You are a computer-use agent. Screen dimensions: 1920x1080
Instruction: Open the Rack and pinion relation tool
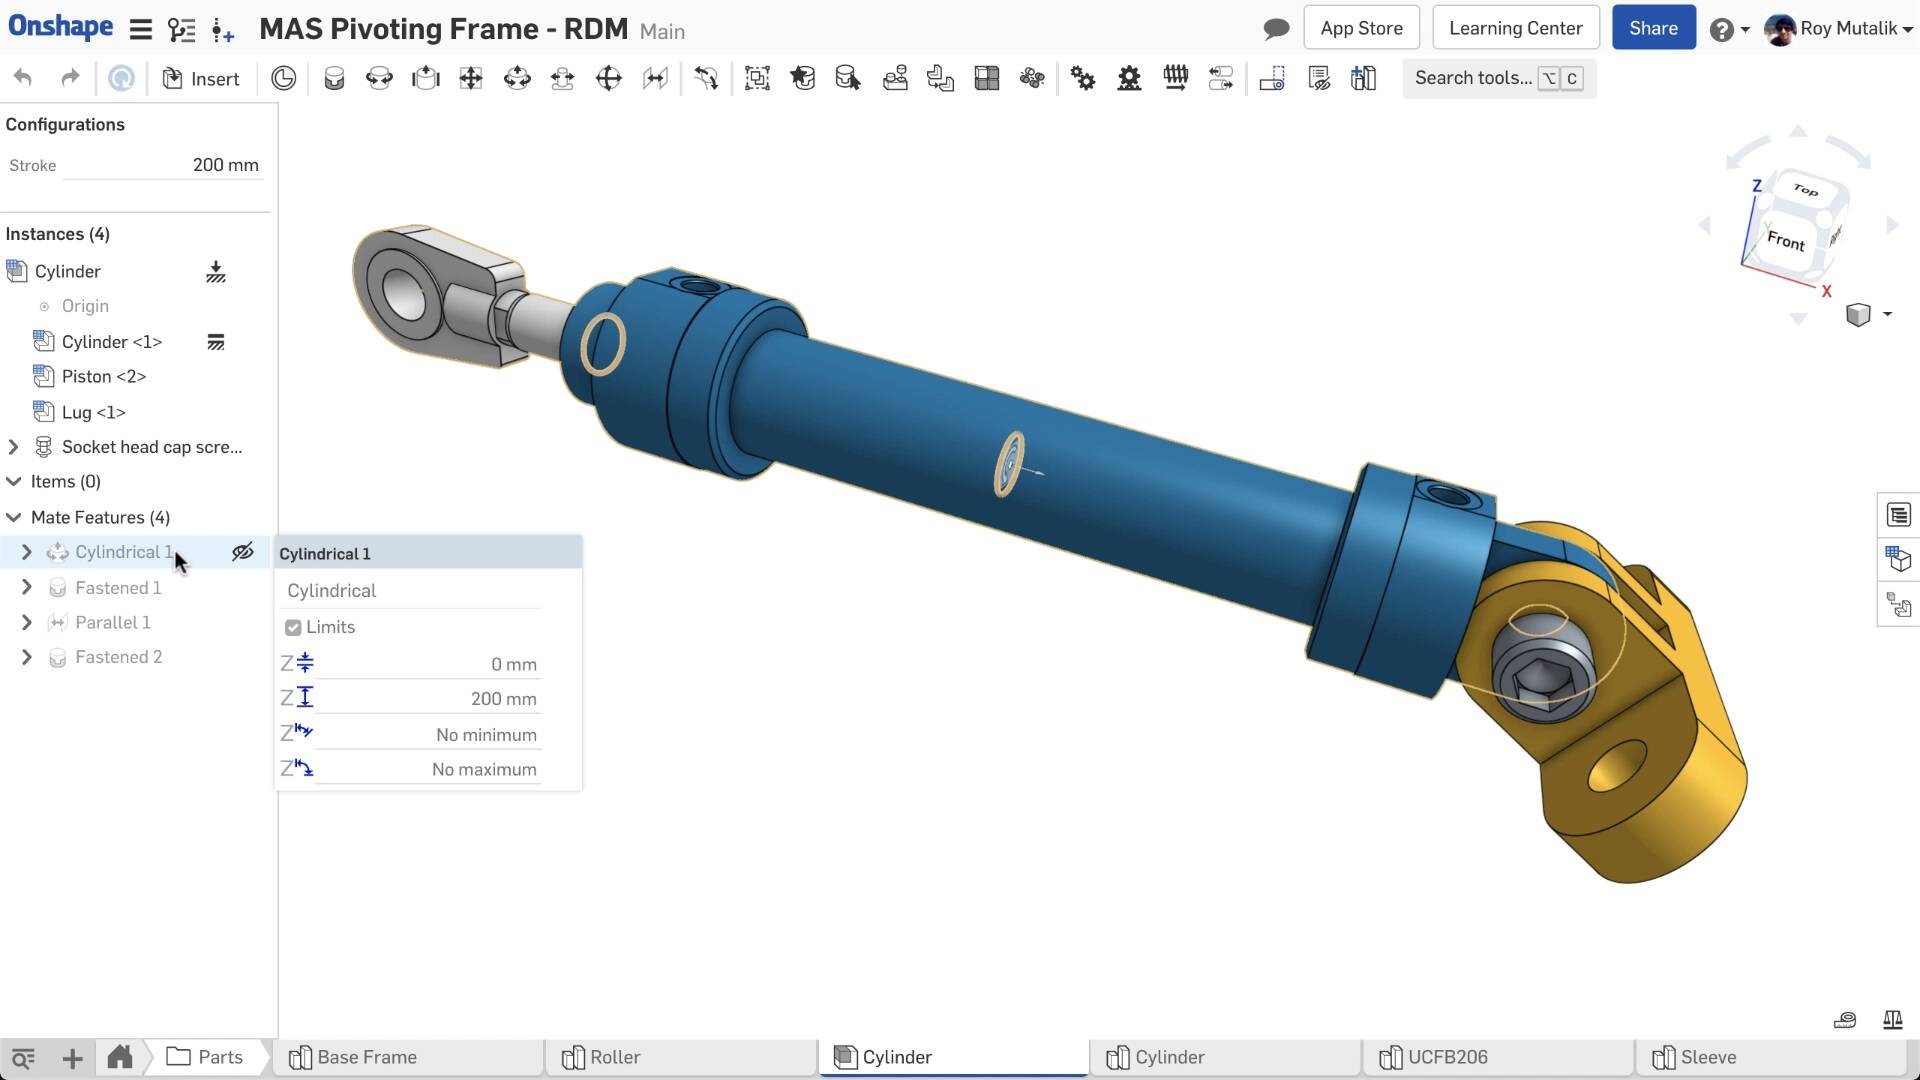tap(1129, 78)
